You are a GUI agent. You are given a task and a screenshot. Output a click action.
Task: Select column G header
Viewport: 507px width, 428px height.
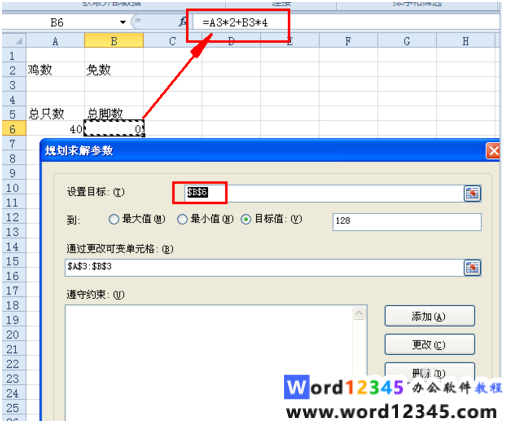tap(407, 41)
